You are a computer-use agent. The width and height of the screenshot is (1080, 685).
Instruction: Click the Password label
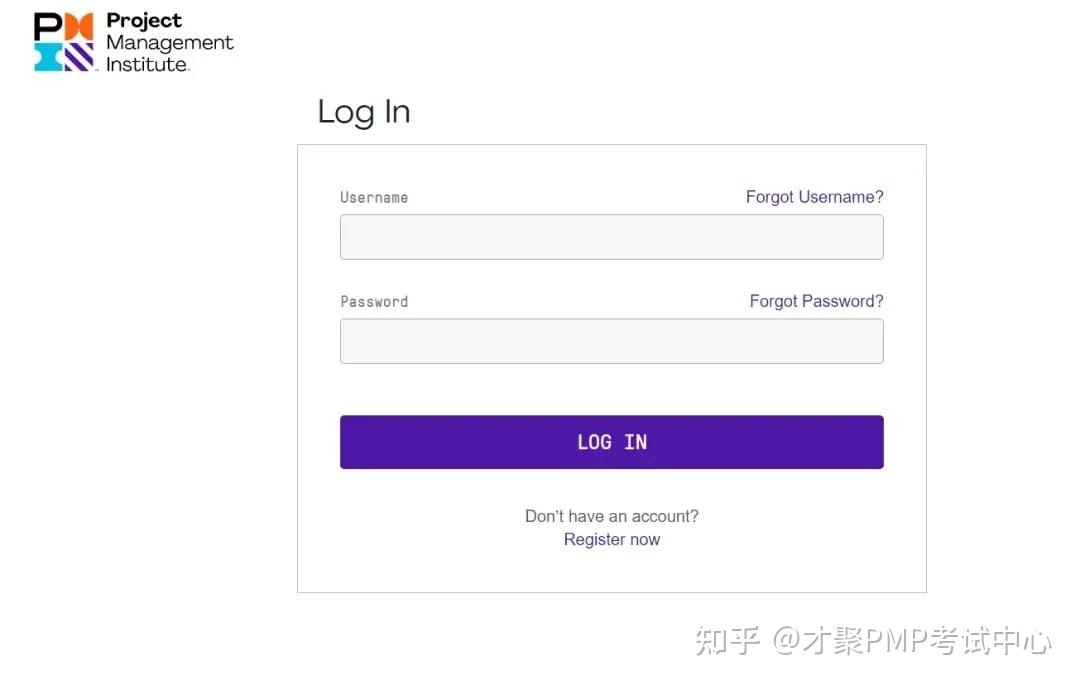pyautogui.click(x=374, y=301)
